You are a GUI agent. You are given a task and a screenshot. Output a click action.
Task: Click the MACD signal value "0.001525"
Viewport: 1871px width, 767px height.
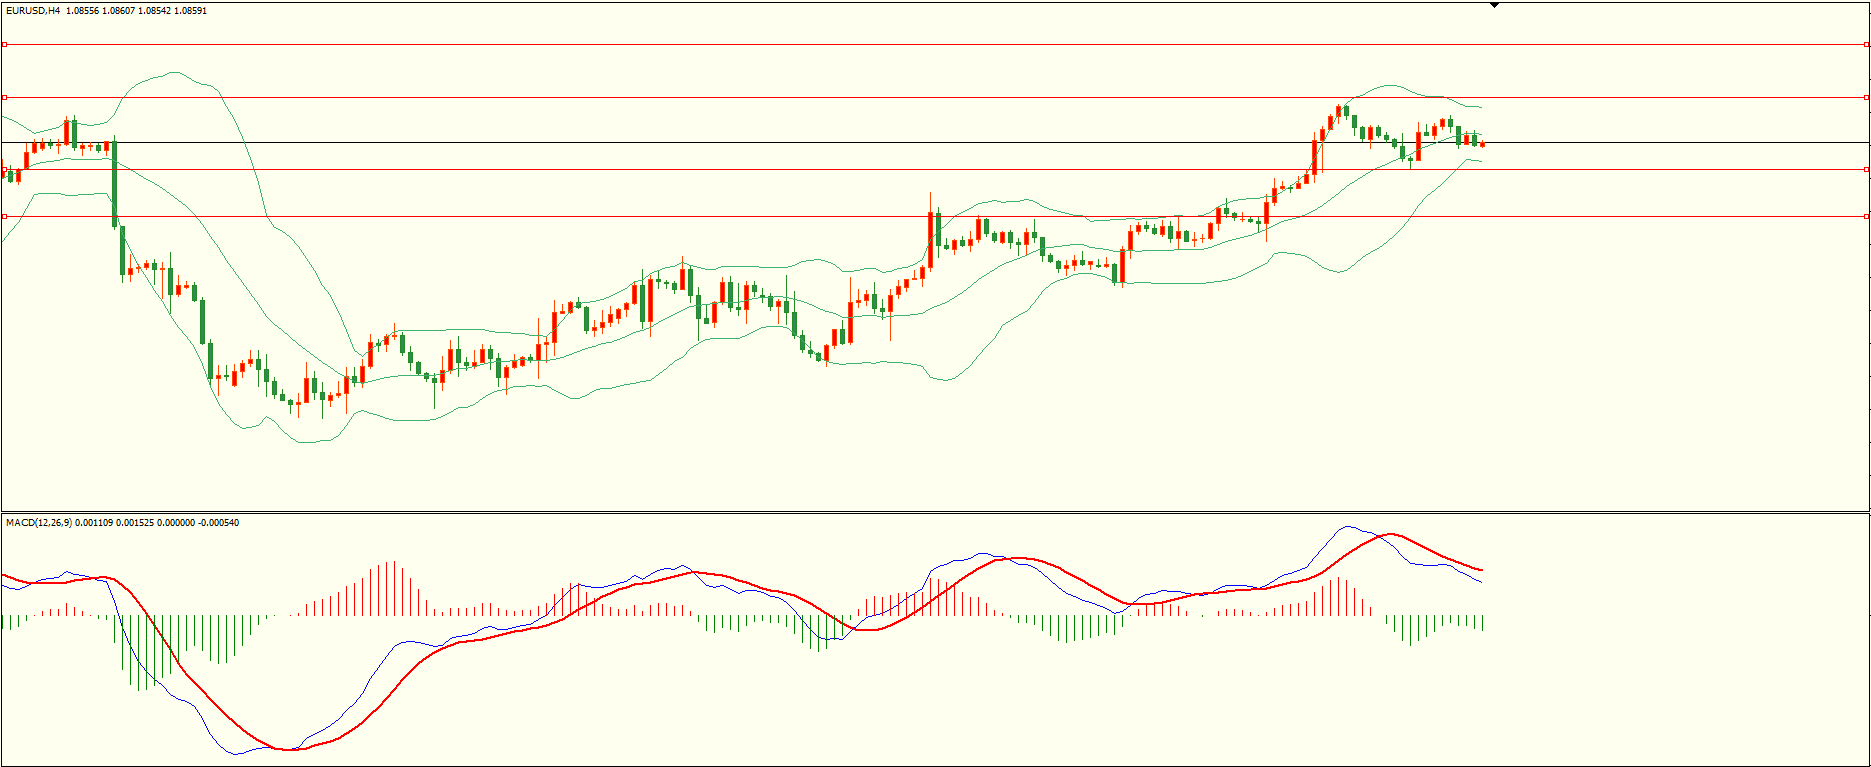136,523
